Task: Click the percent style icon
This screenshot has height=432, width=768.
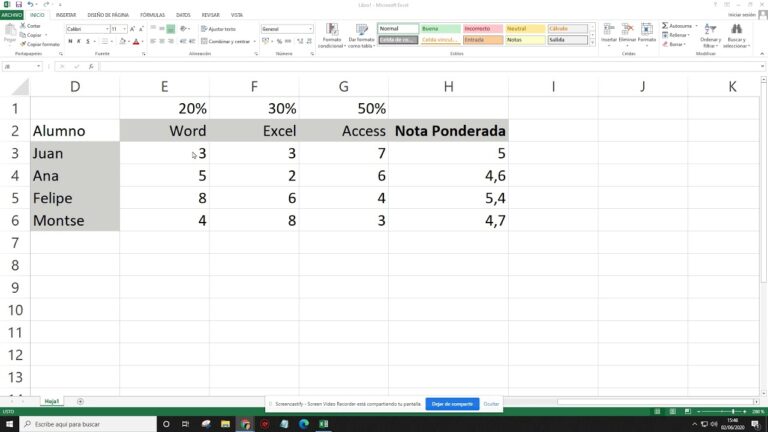Action: pos(279,42)
